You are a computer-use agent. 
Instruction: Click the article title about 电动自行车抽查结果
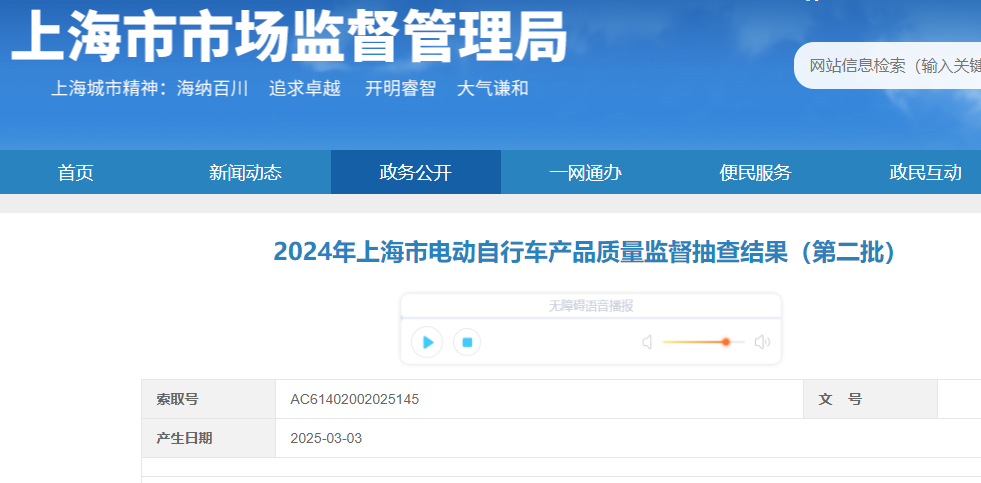[x=585, y=253]
